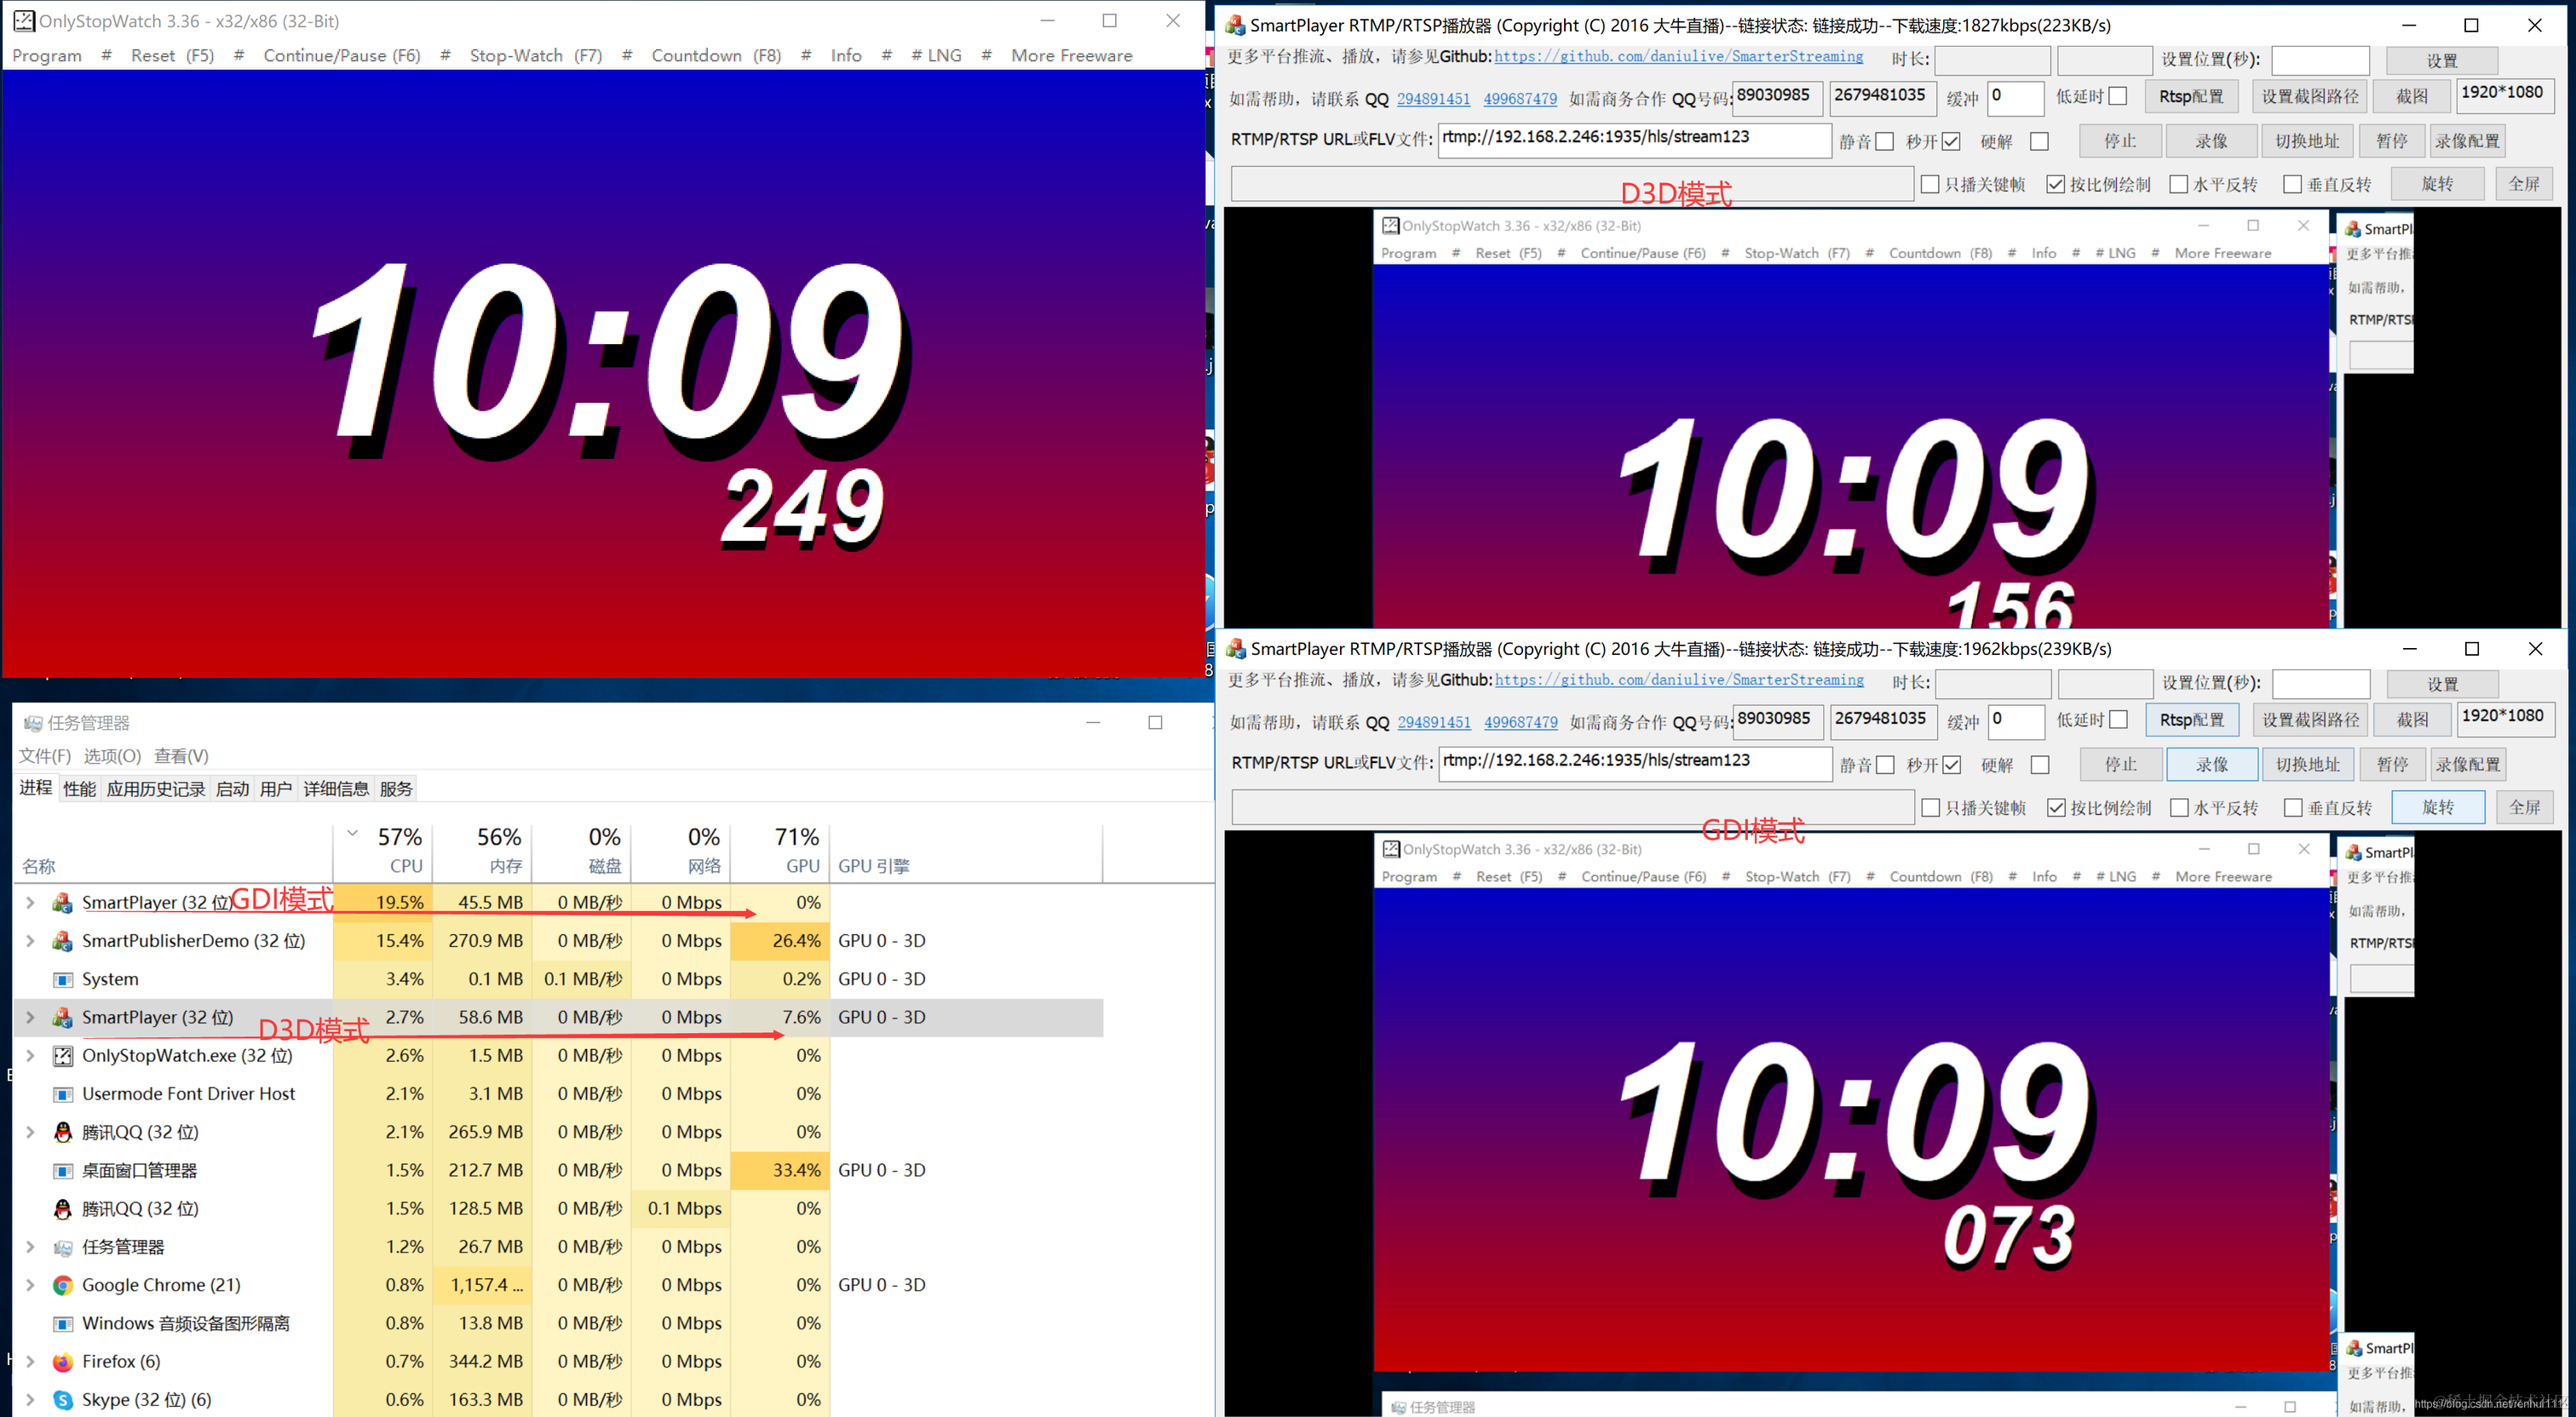This screenshot has height=1417, width=2576.
Task: Click the Google Chrome process icon
Action: 63,1285
